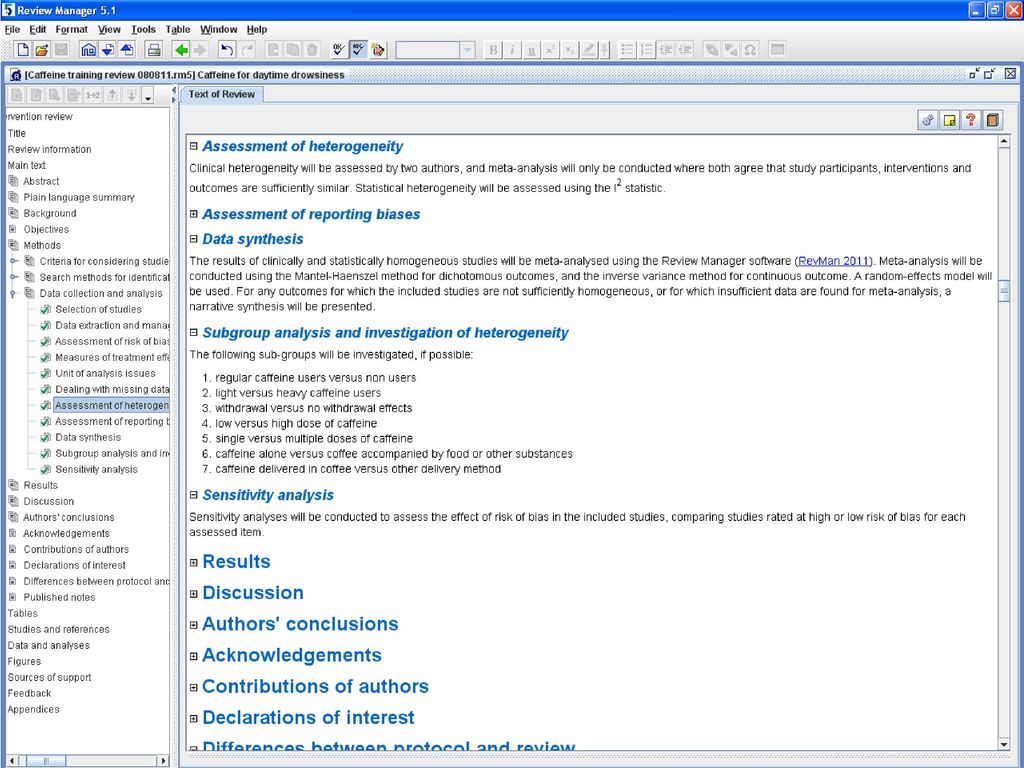
Task: Apply subscript formatting
Action: 569,50
